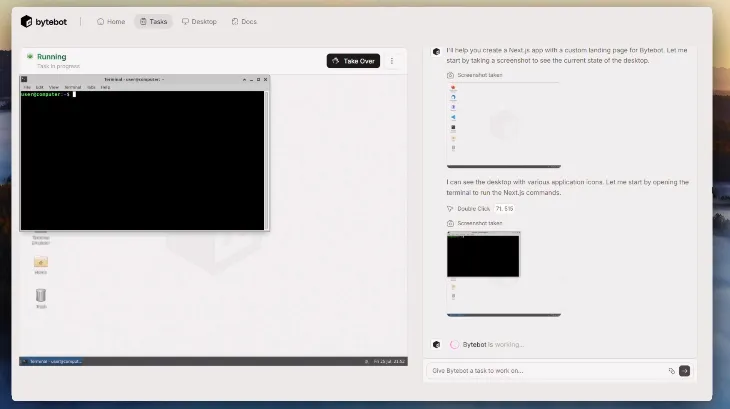Switch to the Tasks section
The image size is (730, 409).
153,21
